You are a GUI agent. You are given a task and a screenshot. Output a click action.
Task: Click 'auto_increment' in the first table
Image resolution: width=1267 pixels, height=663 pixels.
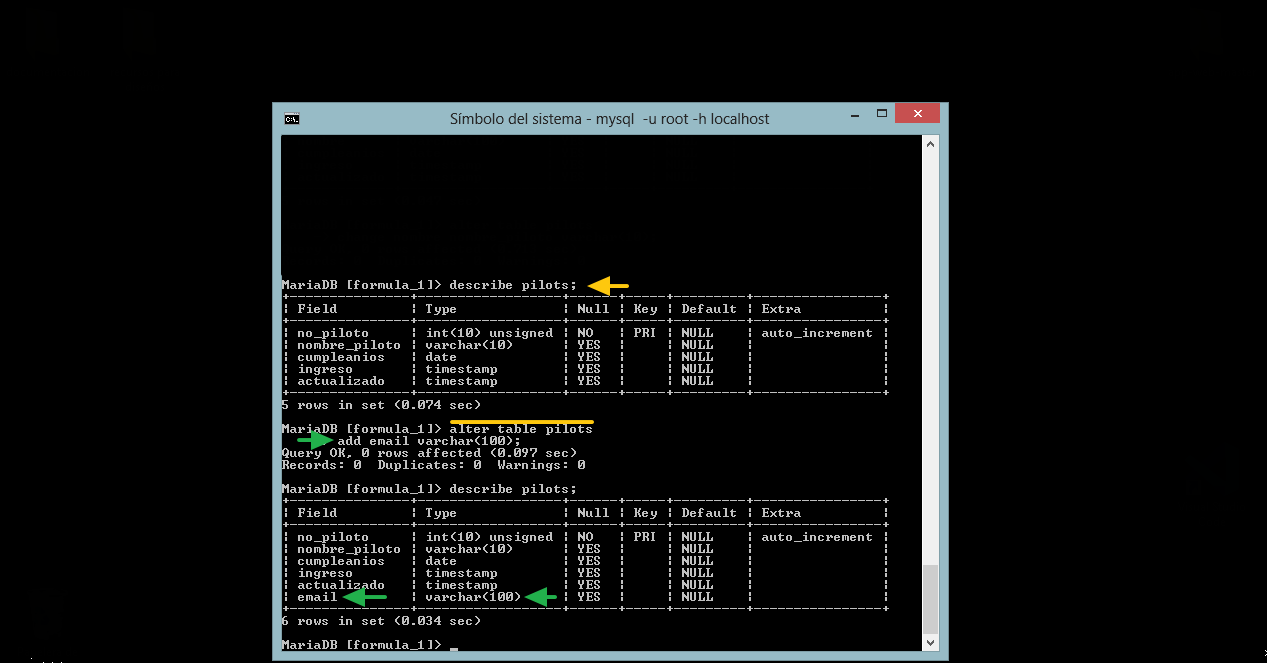pyautogui.click(x=816, y=333)
